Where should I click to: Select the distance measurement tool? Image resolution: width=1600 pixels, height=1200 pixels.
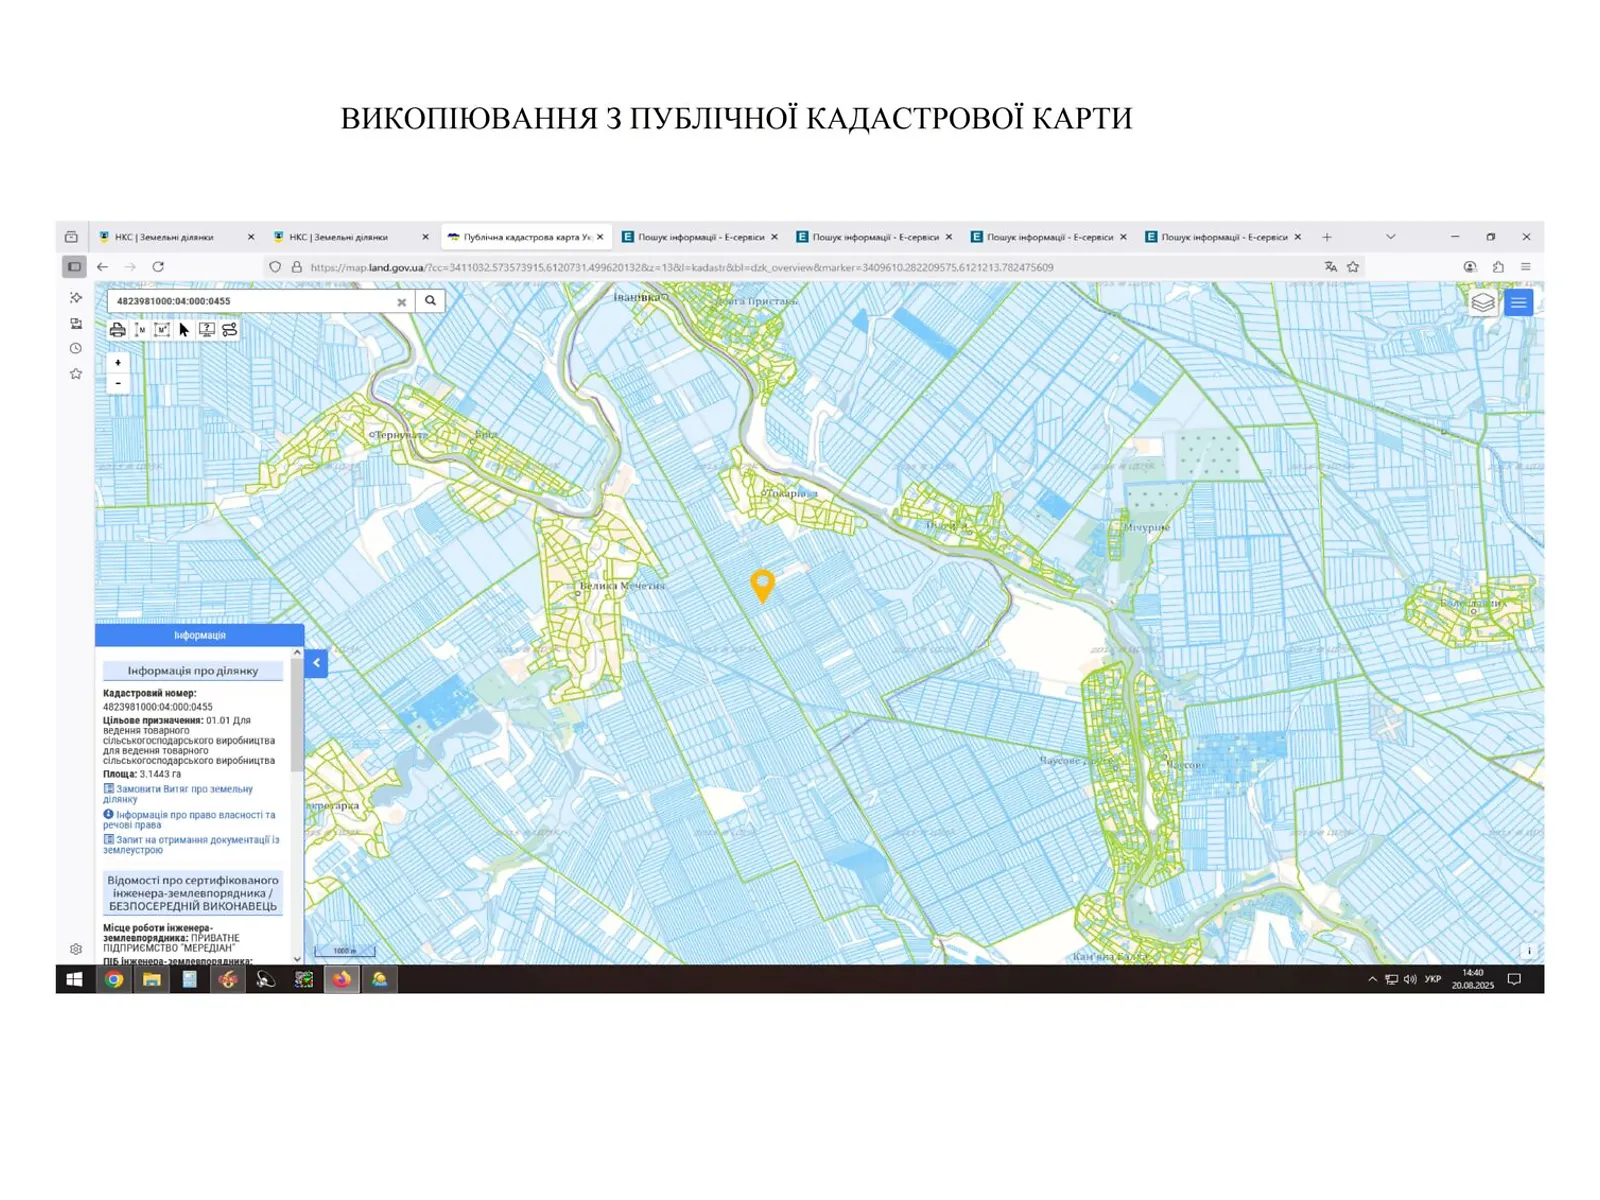140,330
